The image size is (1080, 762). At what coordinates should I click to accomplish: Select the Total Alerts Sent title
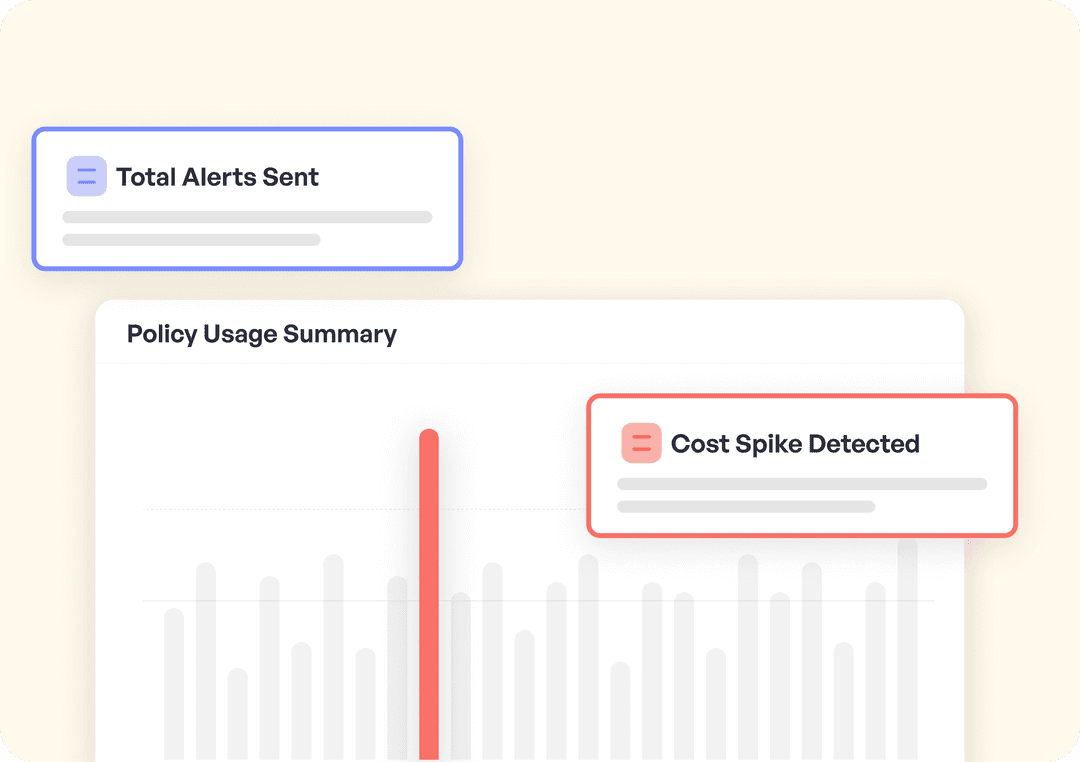(217, 177)
